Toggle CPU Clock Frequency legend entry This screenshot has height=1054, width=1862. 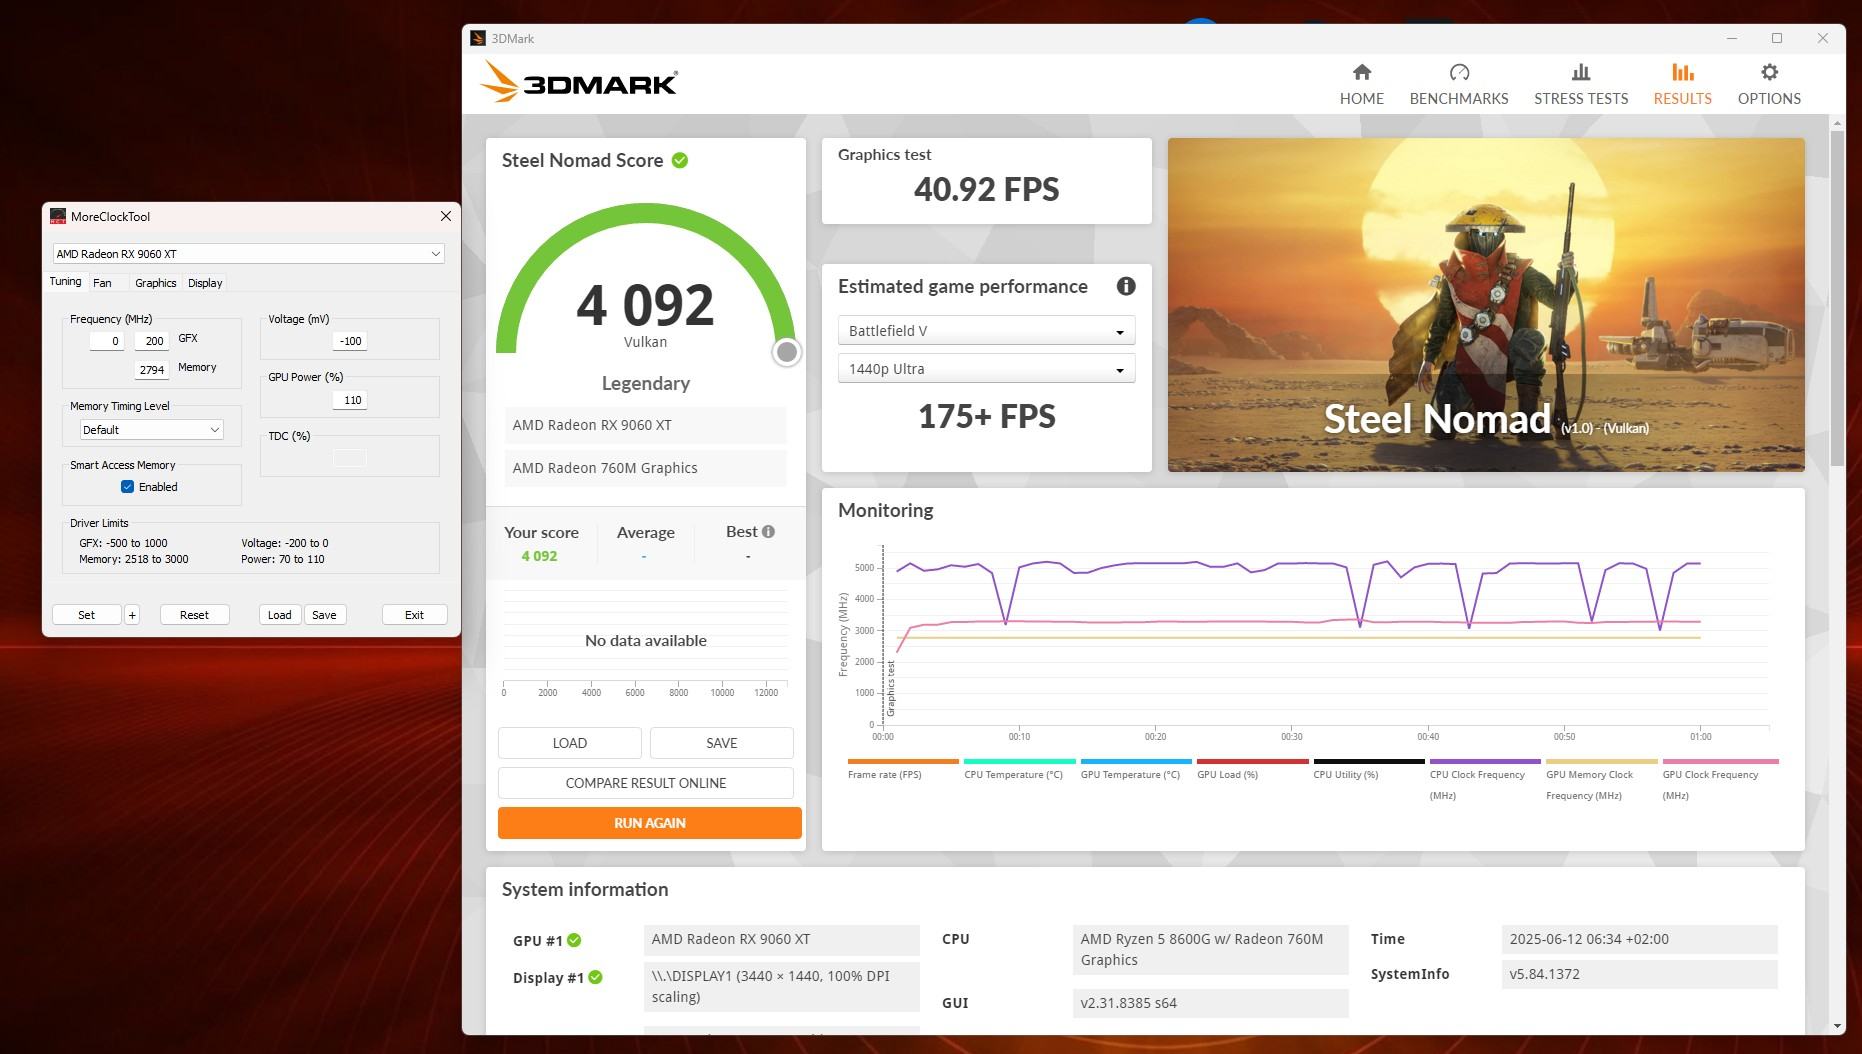(x=1484, y=780)
